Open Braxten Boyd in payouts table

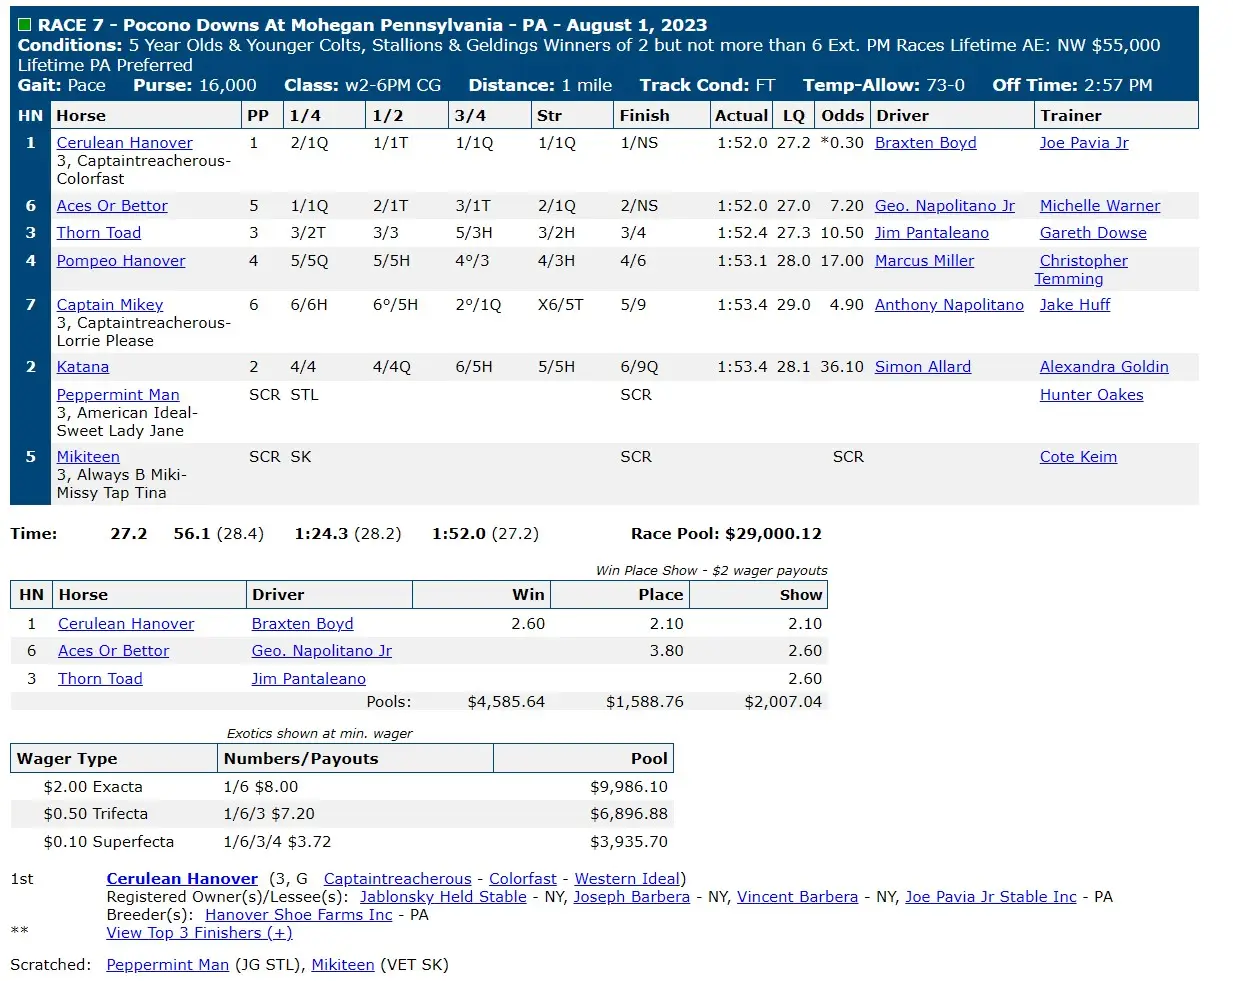click(303, 624)
